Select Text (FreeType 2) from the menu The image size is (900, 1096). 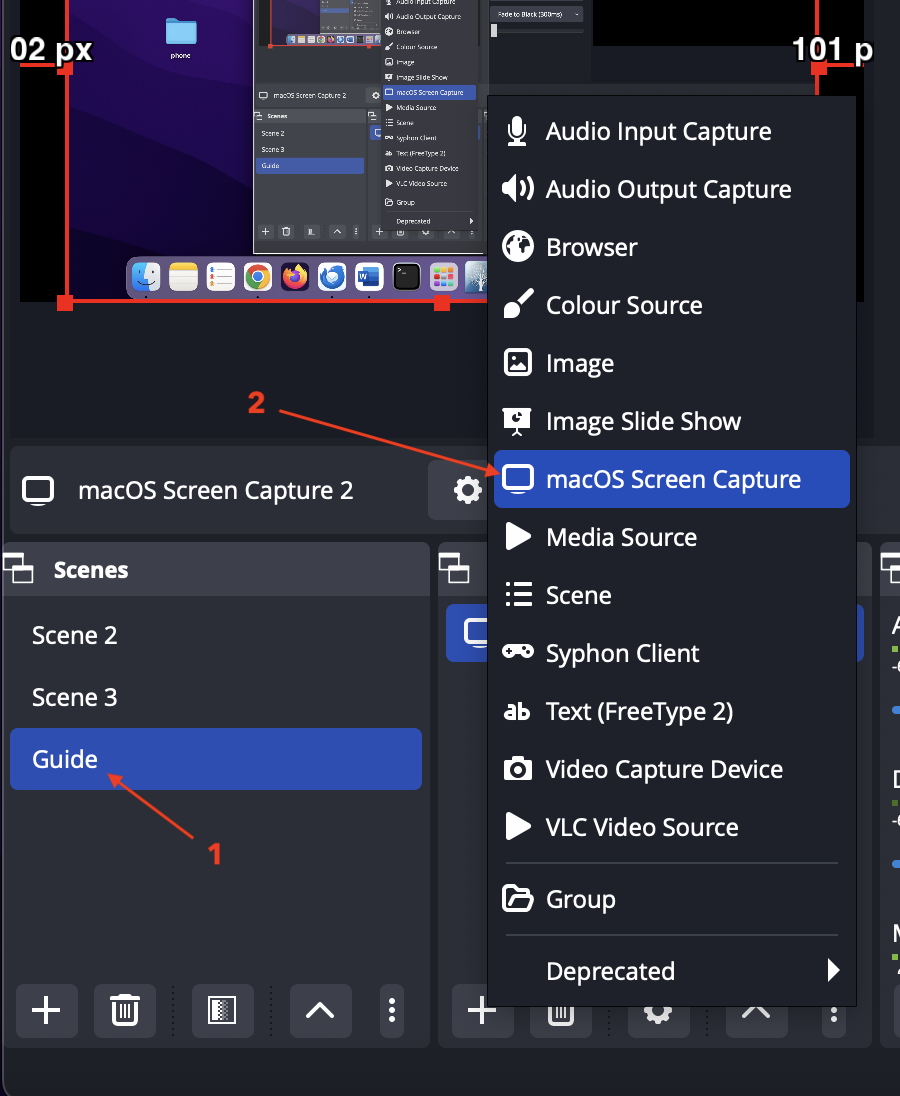coord(672,712)
